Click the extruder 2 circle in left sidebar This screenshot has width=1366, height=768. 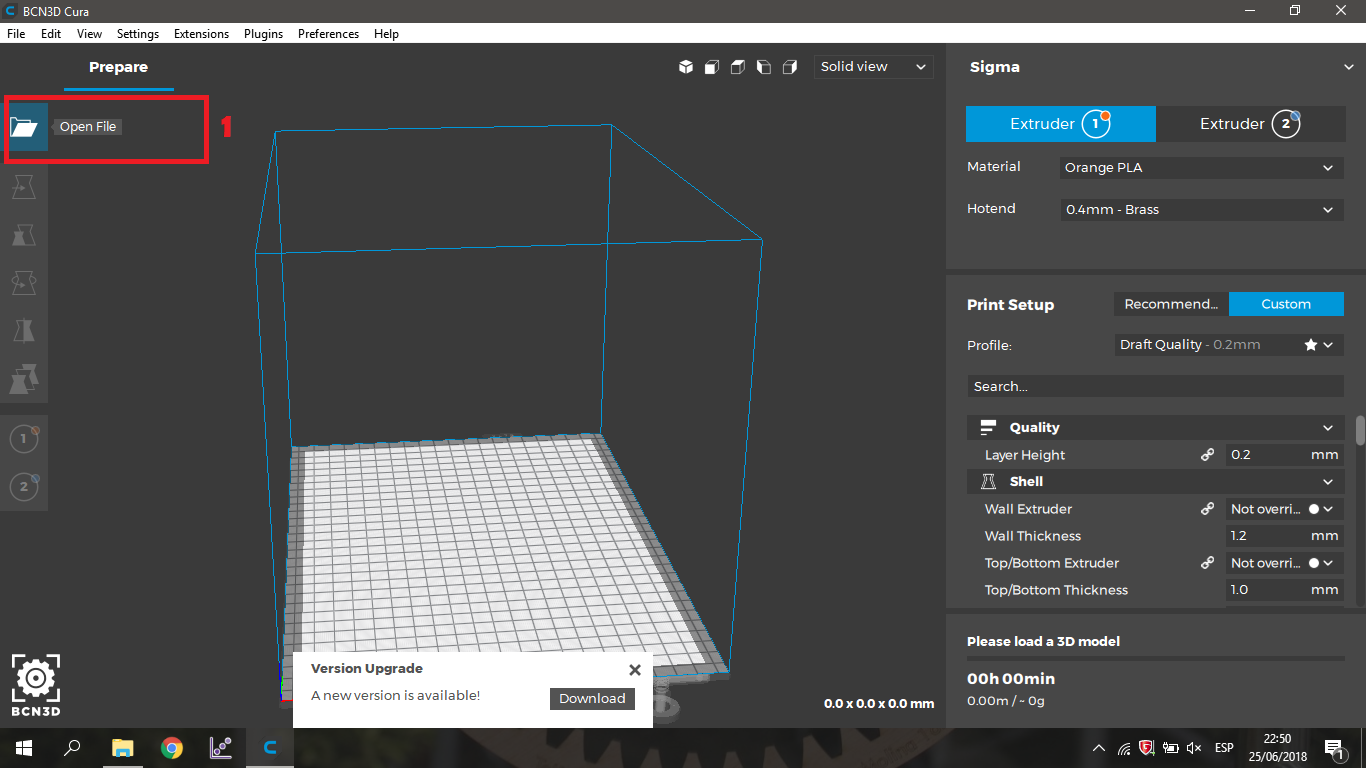click(24, 487)
